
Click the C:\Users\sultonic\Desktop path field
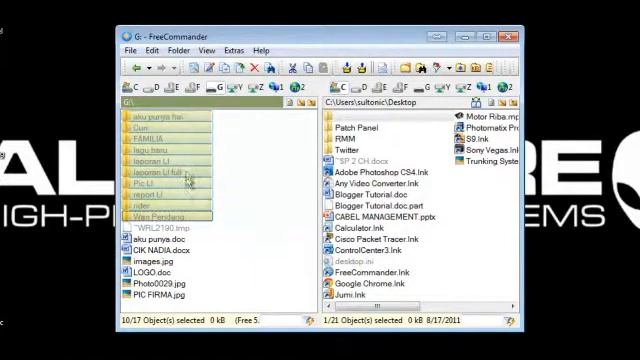pyautogui.click(x=395, y=102)
